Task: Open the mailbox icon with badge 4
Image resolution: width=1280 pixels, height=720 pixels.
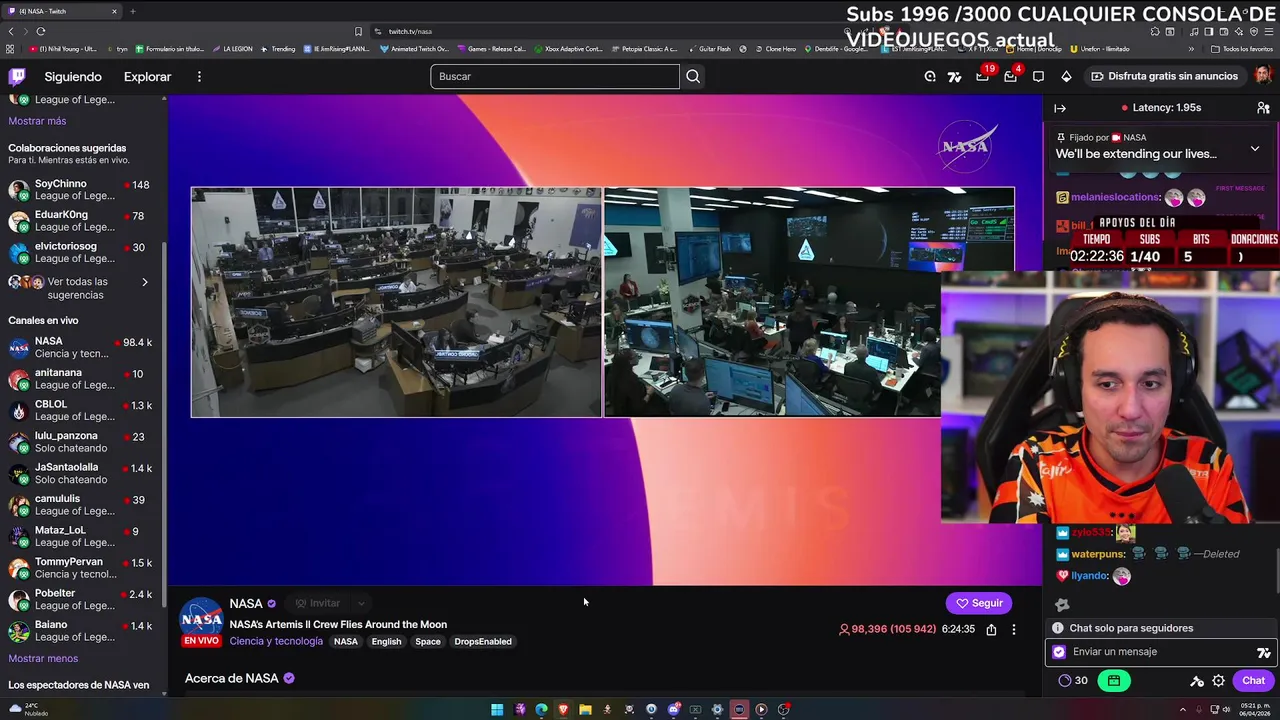Action: pos(1010,76)
